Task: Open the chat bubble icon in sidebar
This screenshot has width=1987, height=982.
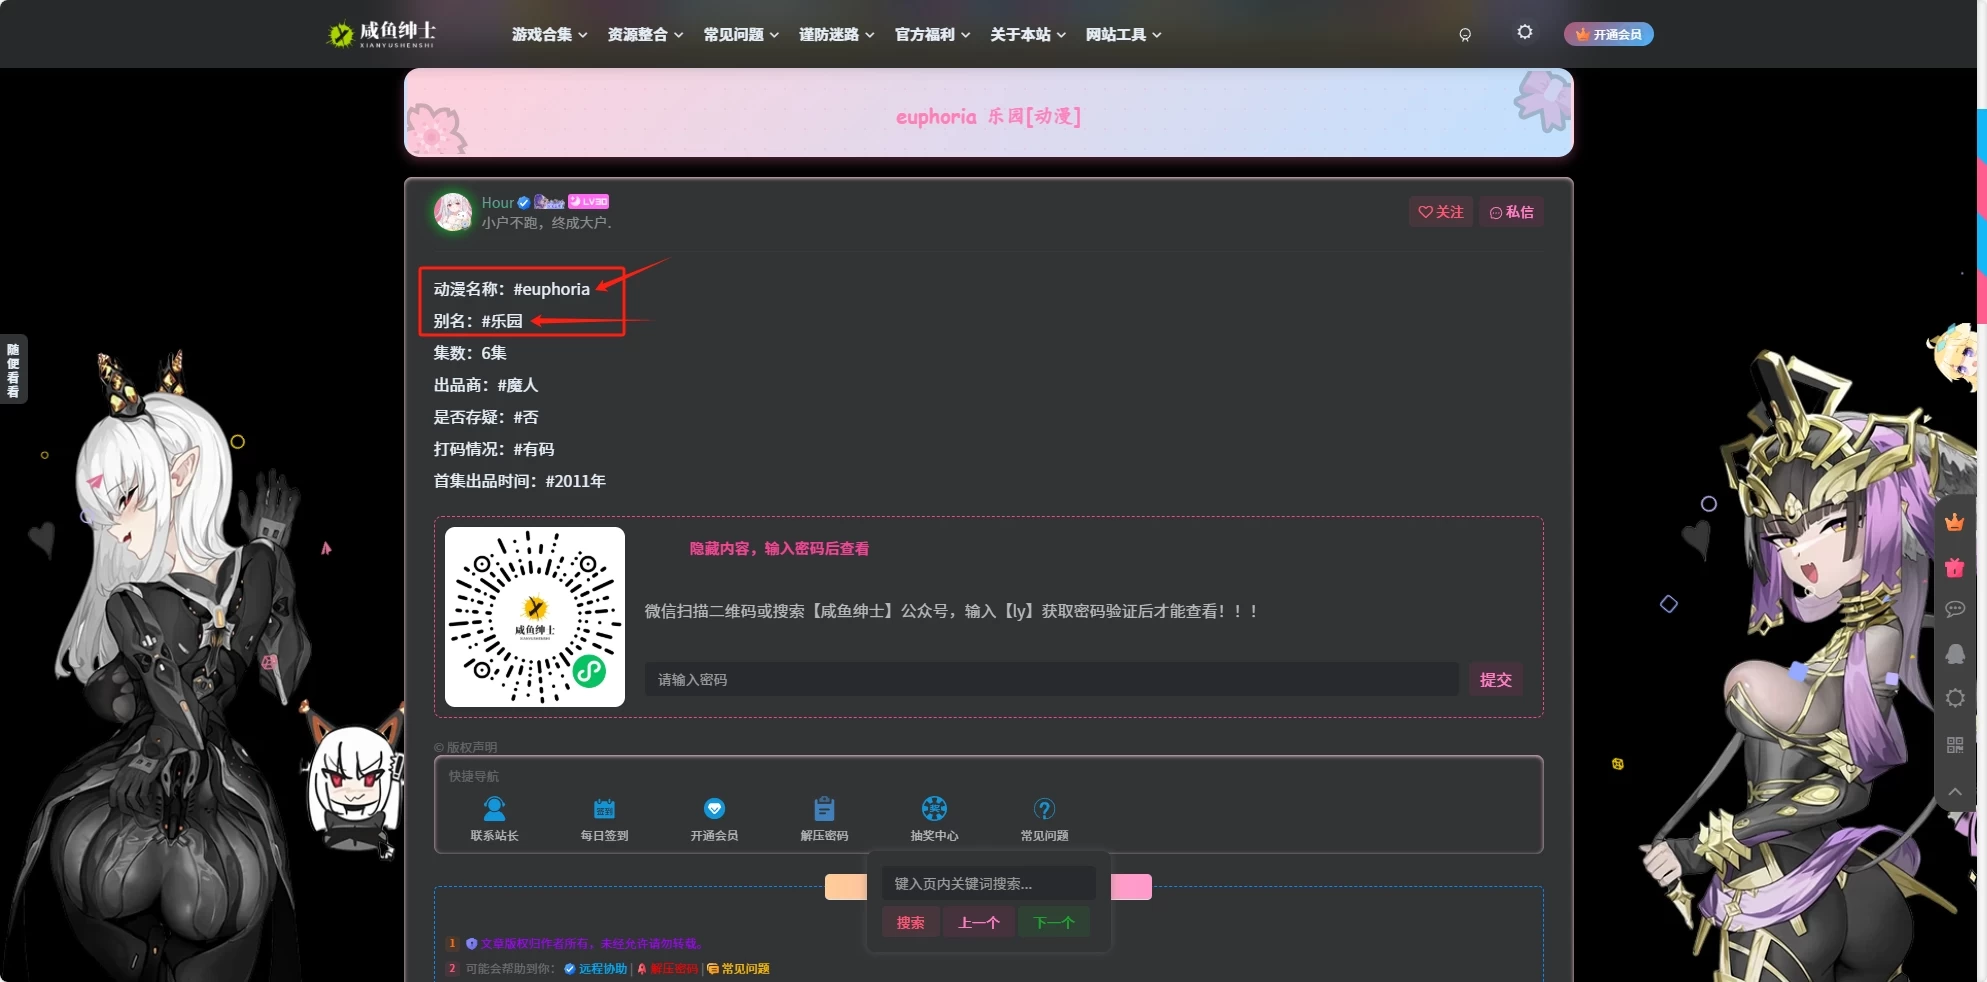Action: point(1955,609)
